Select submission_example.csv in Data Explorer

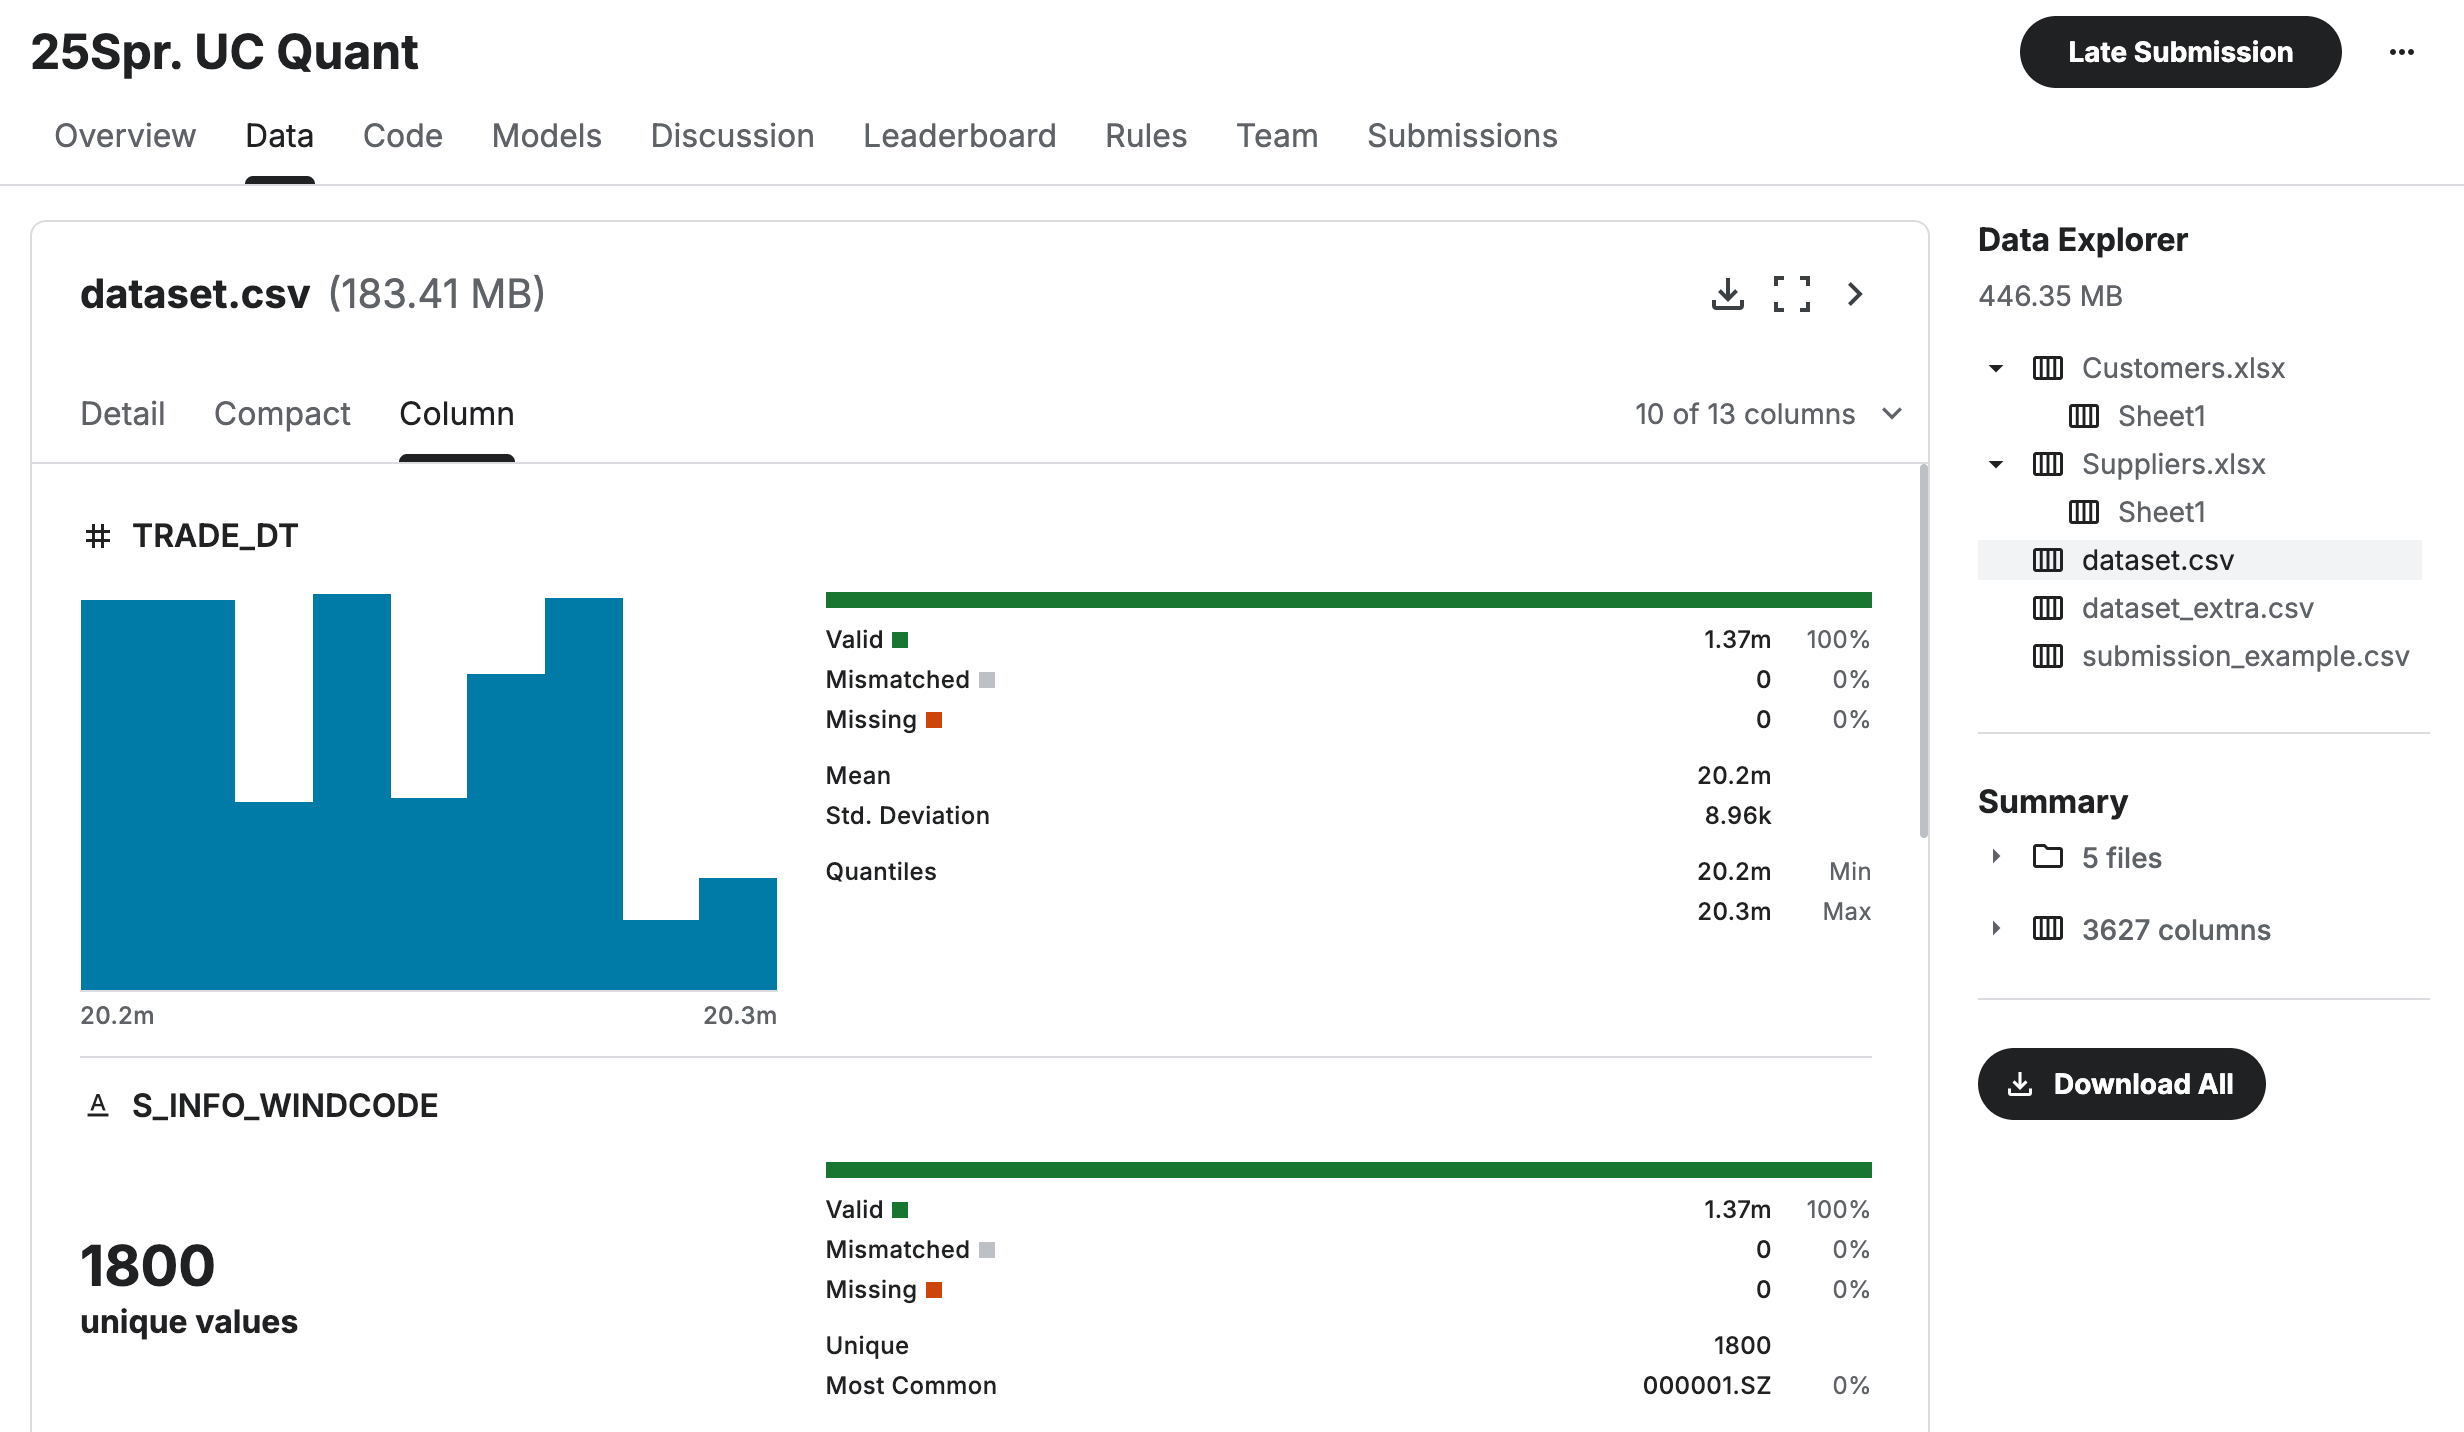click(2245, 656)
